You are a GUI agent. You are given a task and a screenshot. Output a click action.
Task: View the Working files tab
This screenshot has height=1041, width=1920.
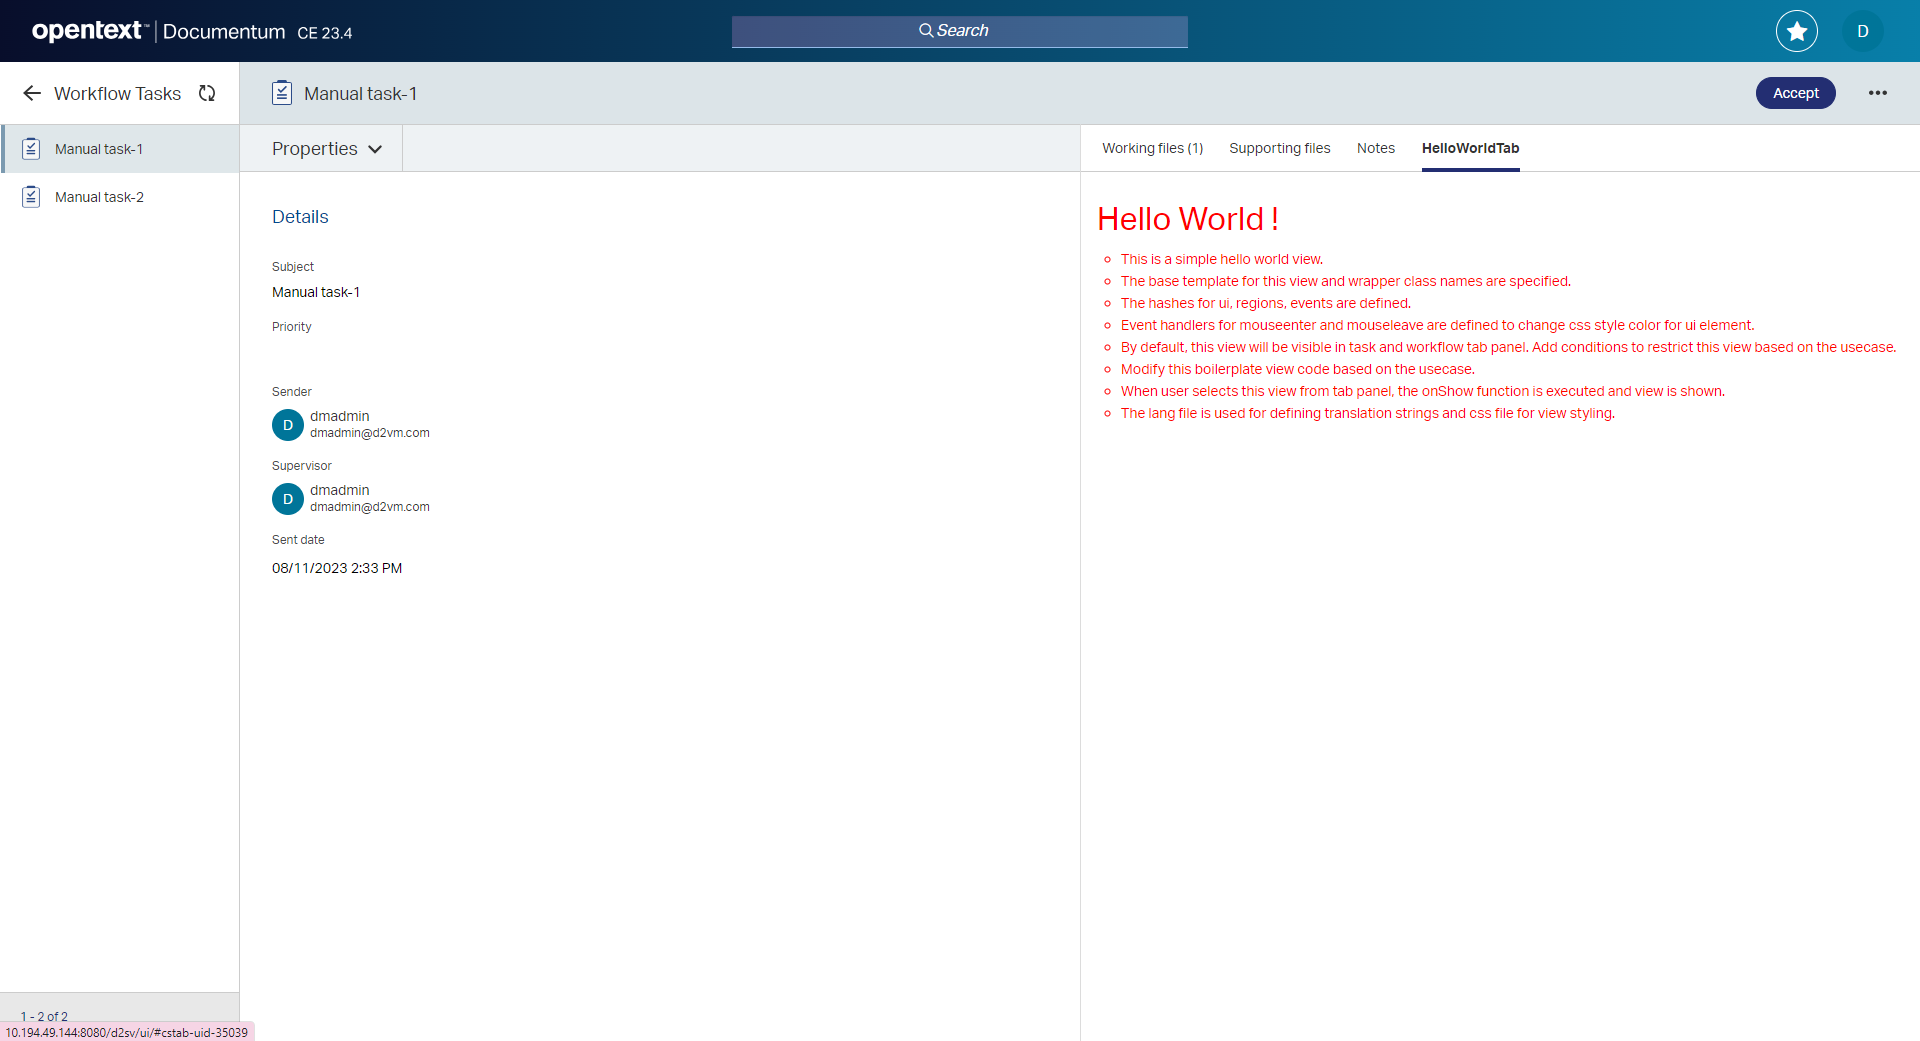(1152, 148)
